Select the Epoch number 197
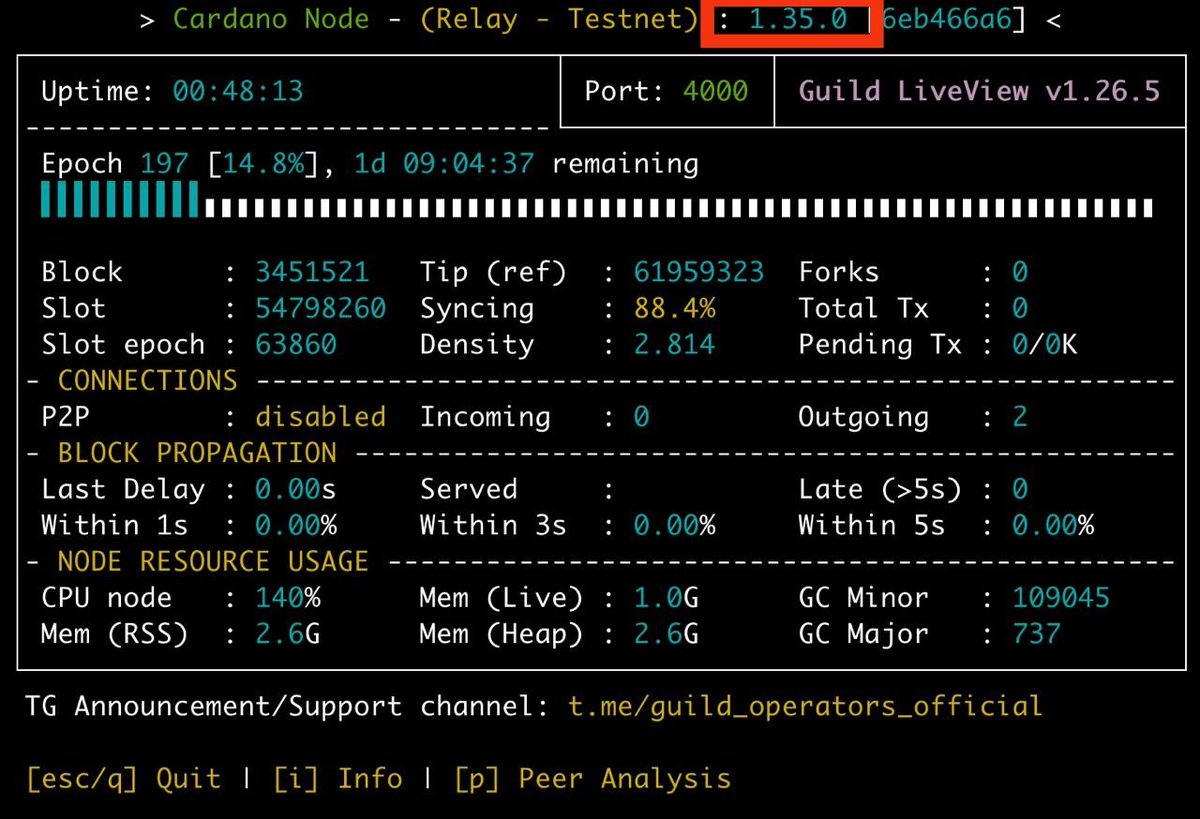Image resolution: width=1200 pixels, height=819 pixels. click(x=164, y=164)
